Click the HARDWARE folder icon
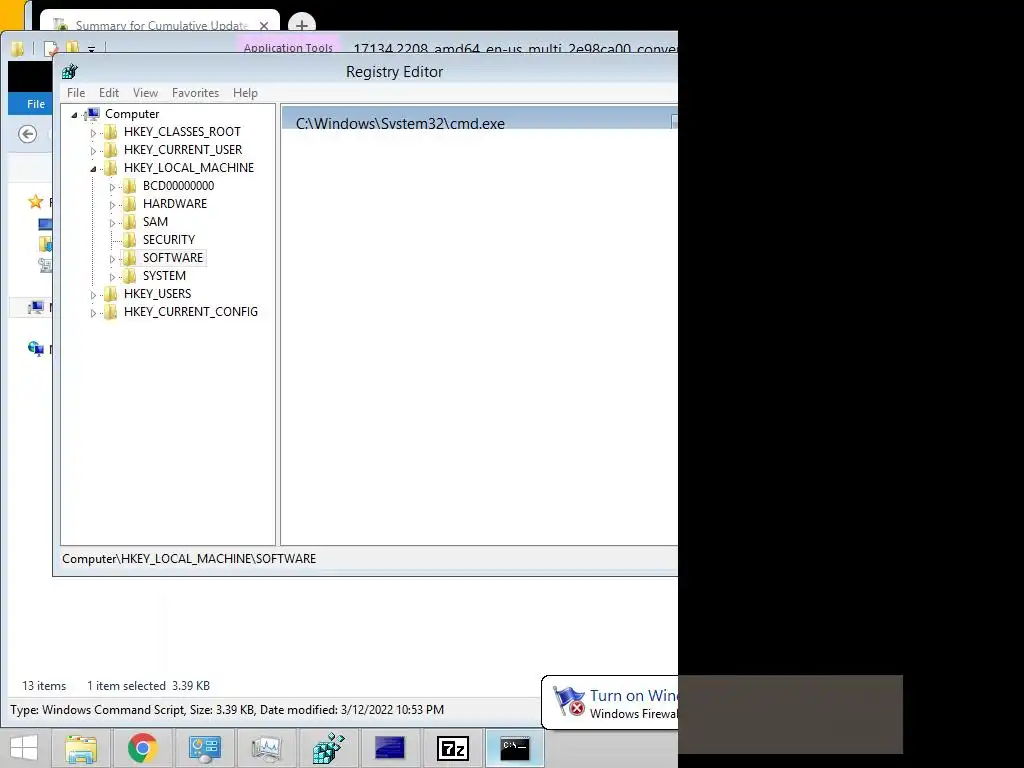The image size is (1024, 768). 130,204
